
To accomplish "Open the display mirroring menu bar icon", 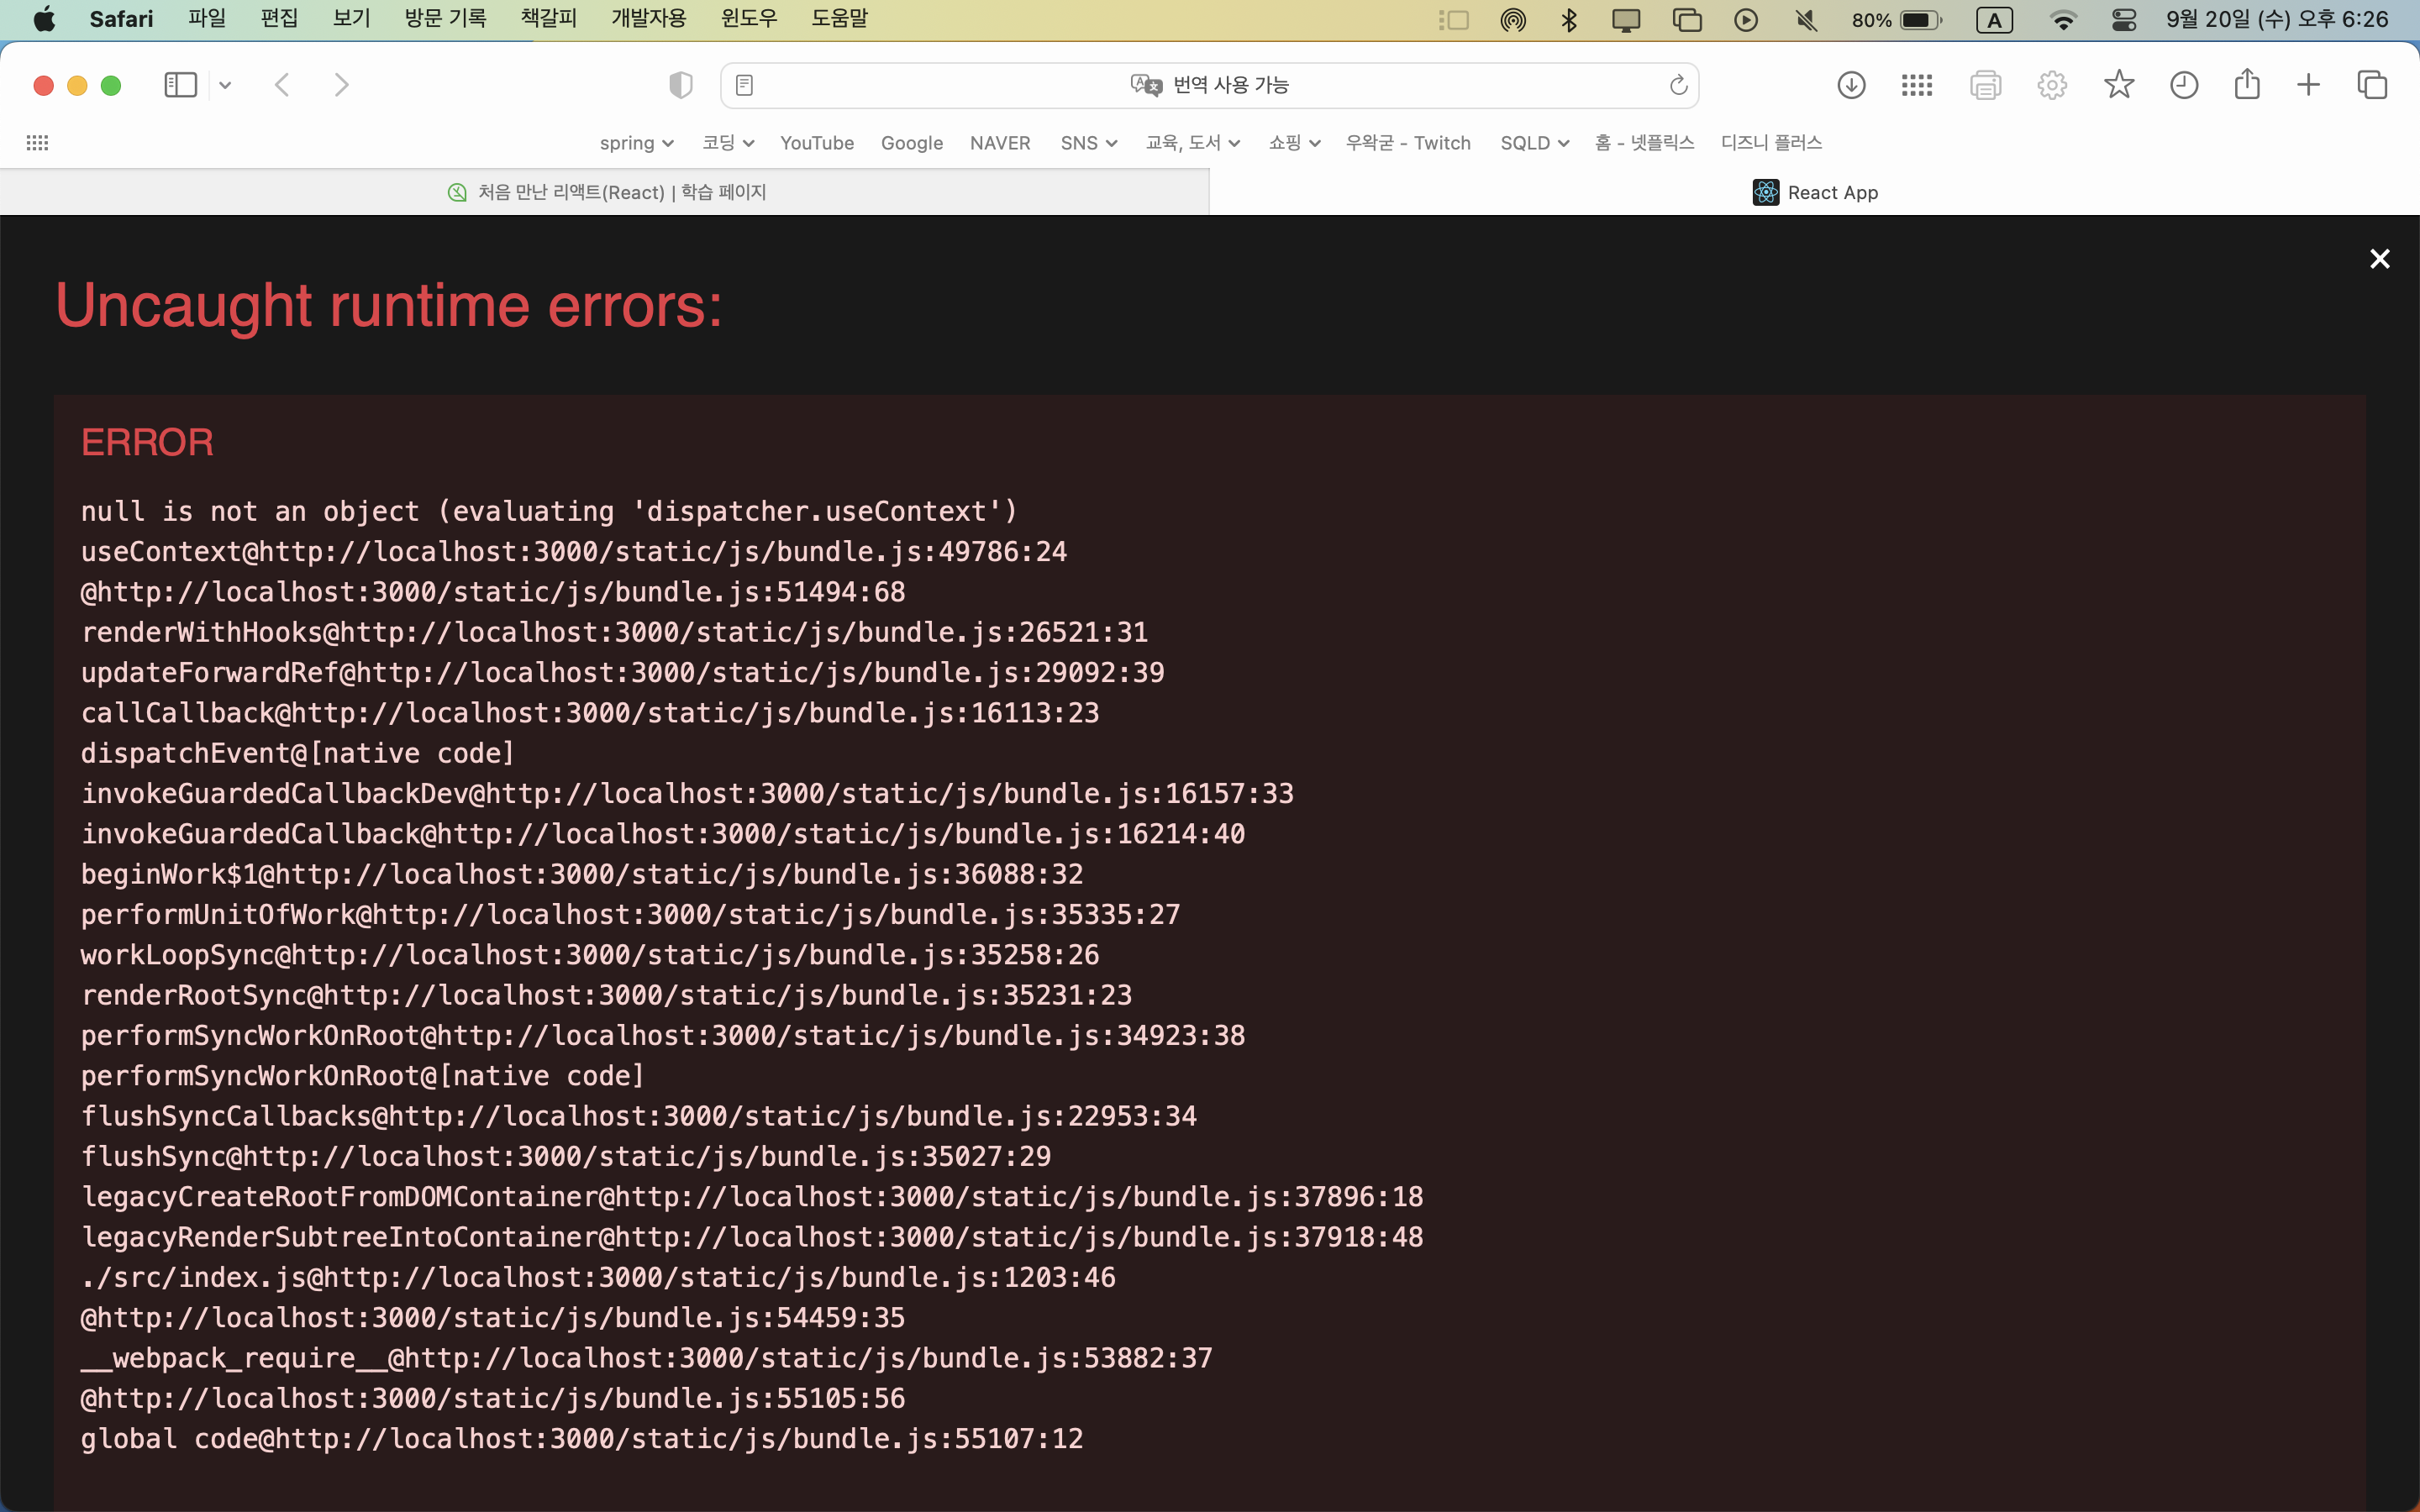I will (1626, 19).
